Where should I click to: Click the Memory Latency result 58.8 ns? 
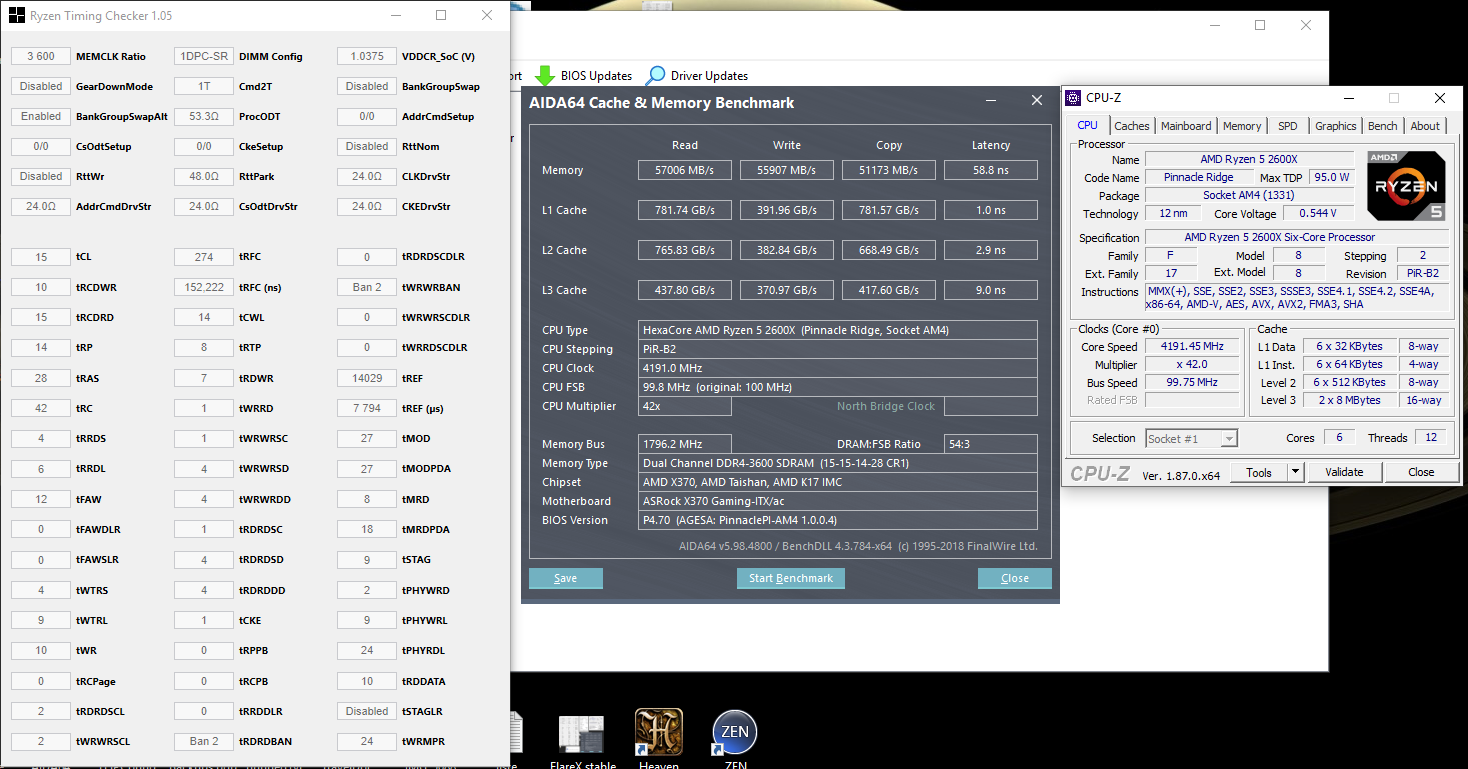tap(990, 170)
